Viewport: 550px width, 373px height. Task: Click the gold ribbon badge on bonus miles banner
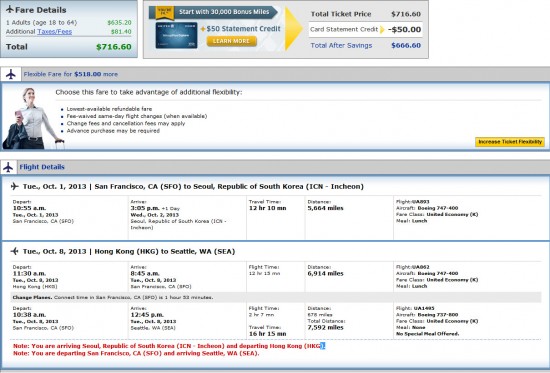[x=165, y=12]
